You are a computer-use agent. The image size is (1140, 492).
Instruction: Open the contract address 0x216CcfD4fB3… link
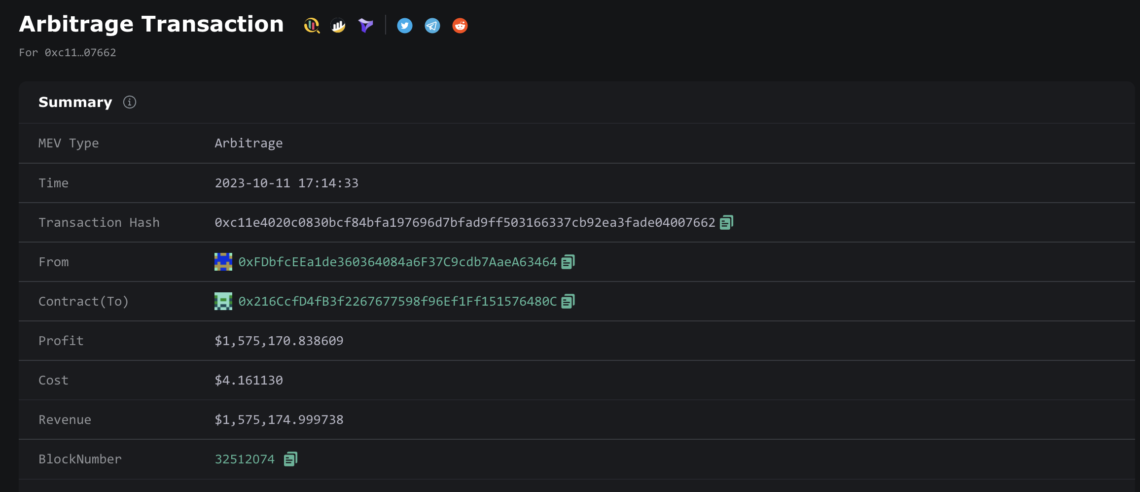click(398, 301)
